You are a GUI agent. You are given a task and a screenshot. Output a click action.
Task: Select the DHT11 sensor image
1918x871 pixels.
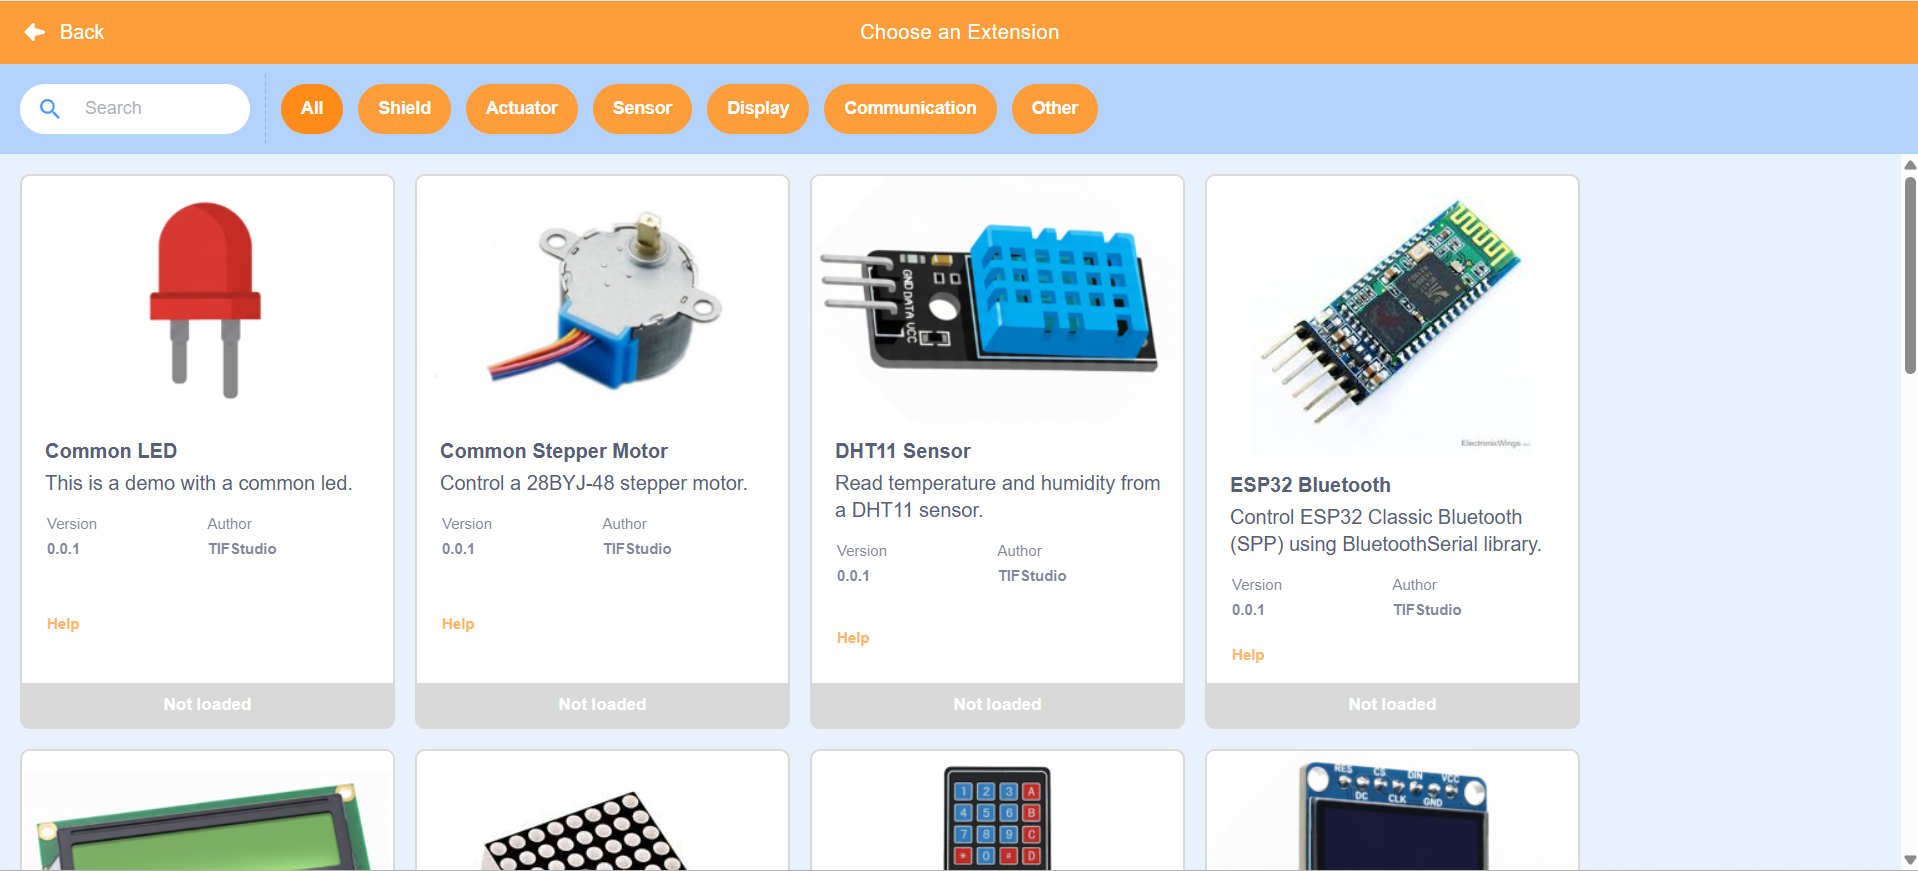point(990,298)
